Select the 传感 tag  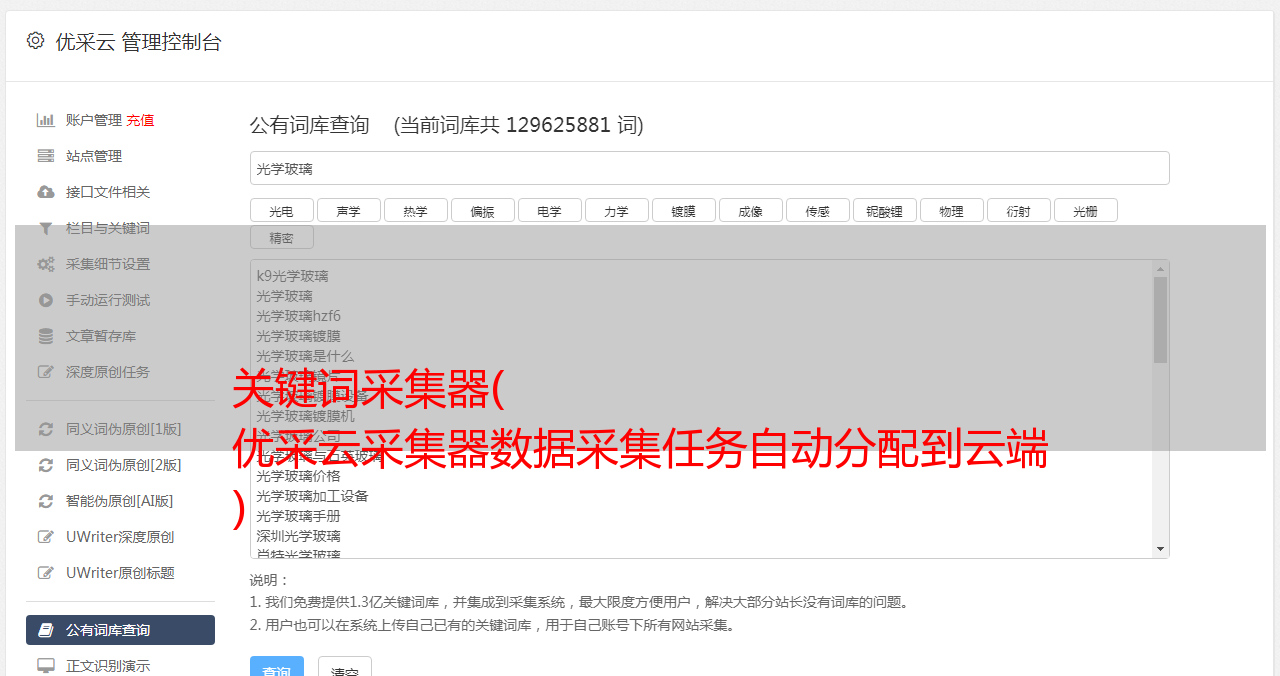click(x=817, y=210)
